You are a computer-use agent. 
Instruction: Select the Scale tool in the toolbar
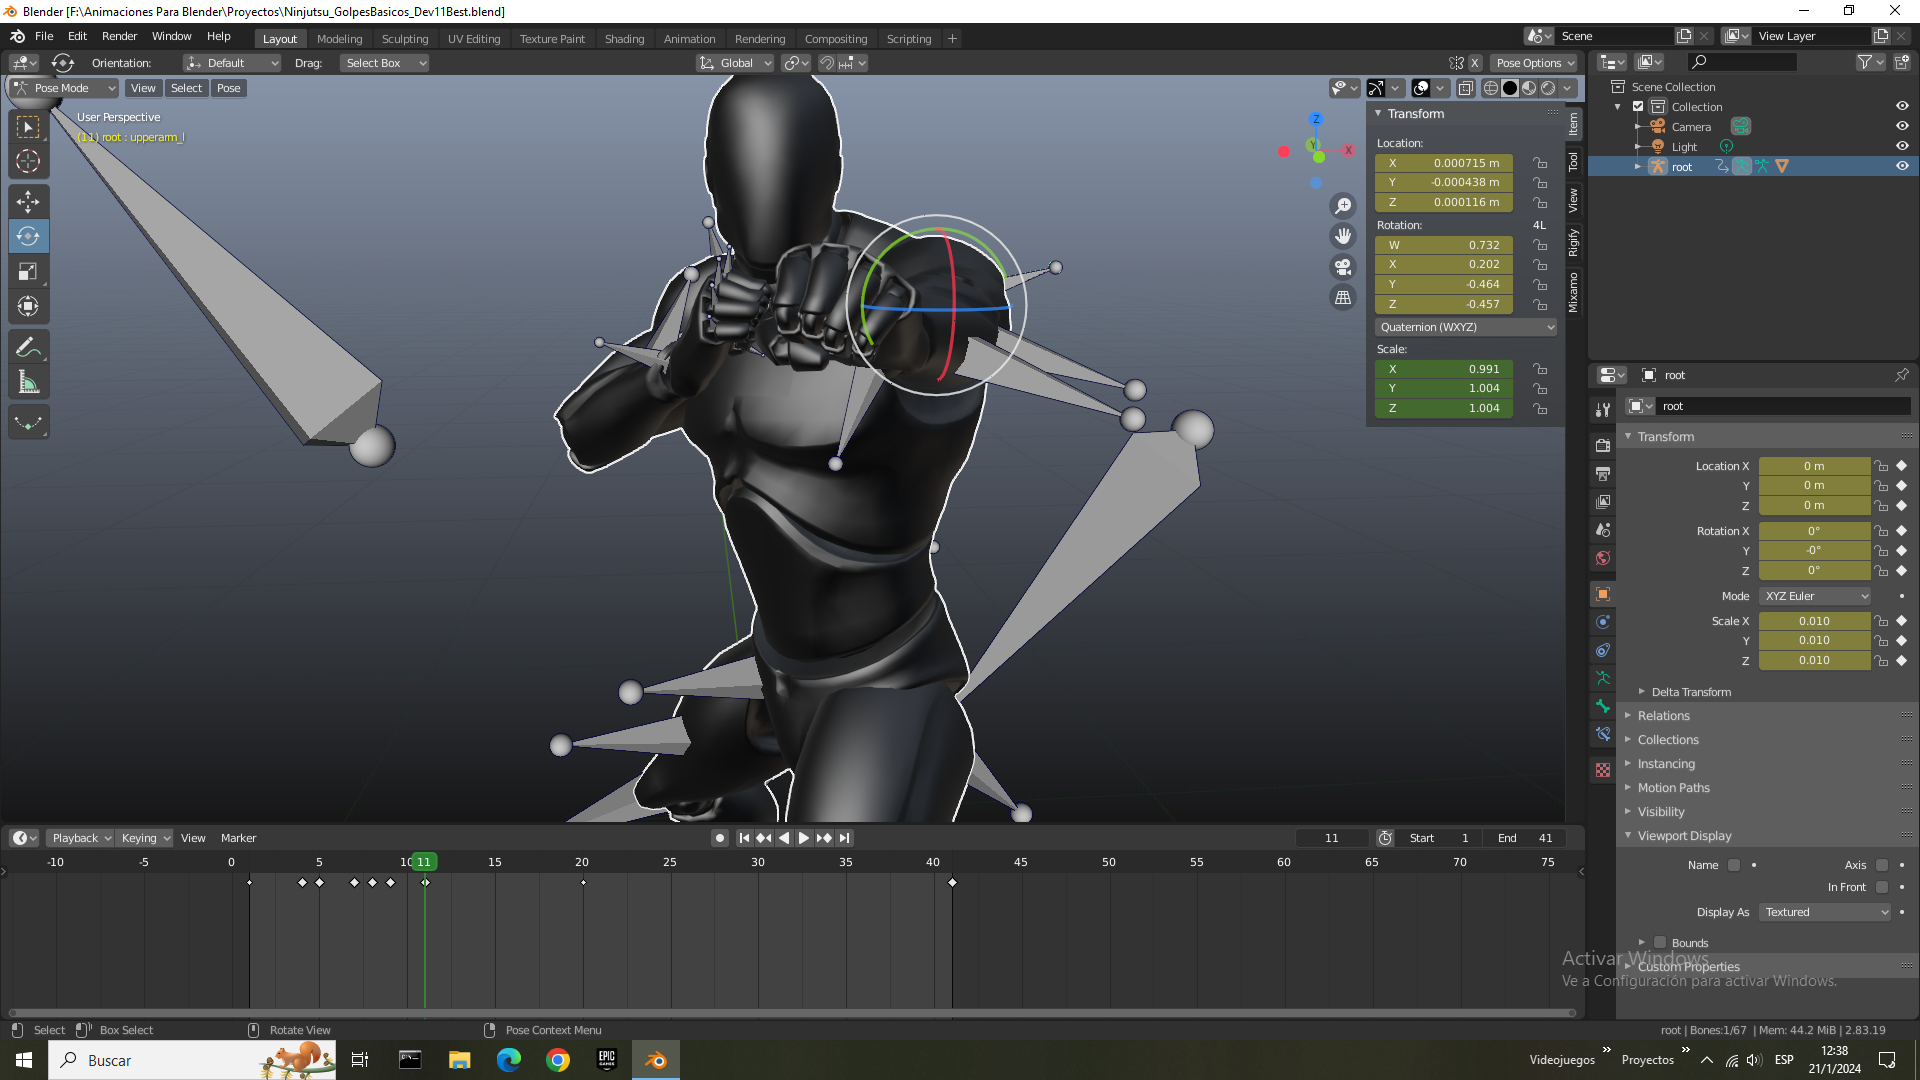(28, 272)
